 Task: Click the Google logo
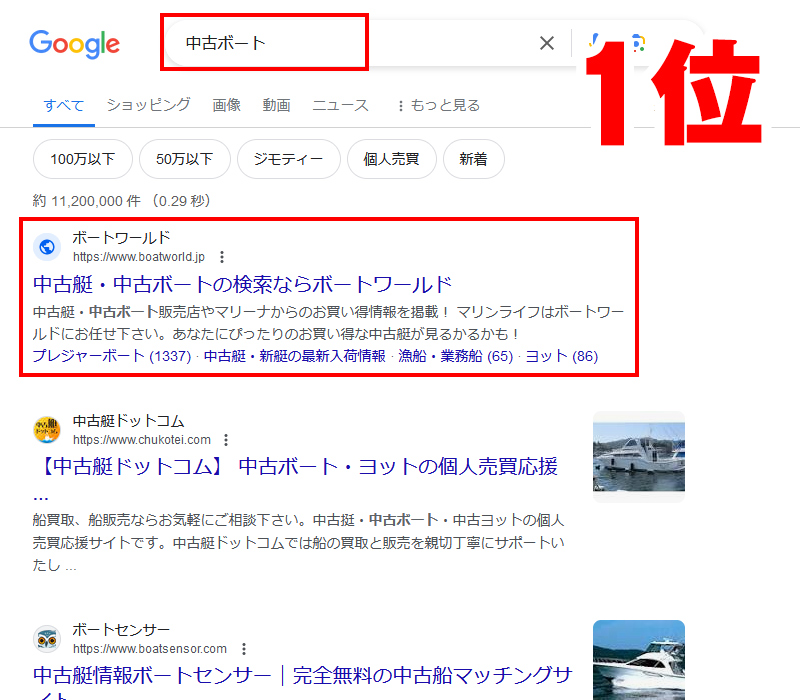click(x=74, y=43)
